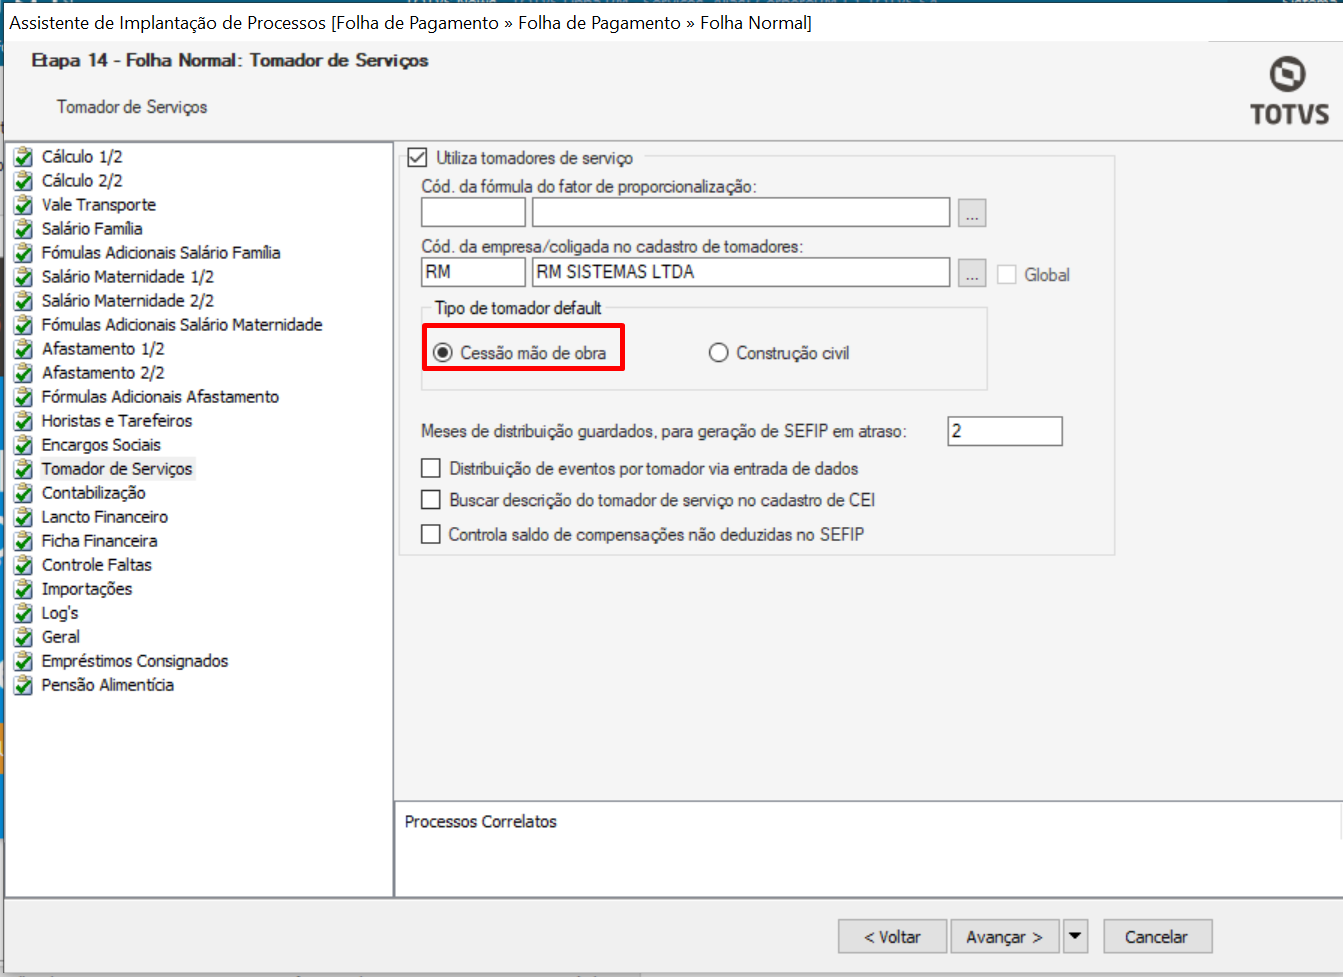This screenshot has height=977, width=1343.
Task: Click the SEFIP months input field
Action: pyautogui.click(x=1004, y=431)
